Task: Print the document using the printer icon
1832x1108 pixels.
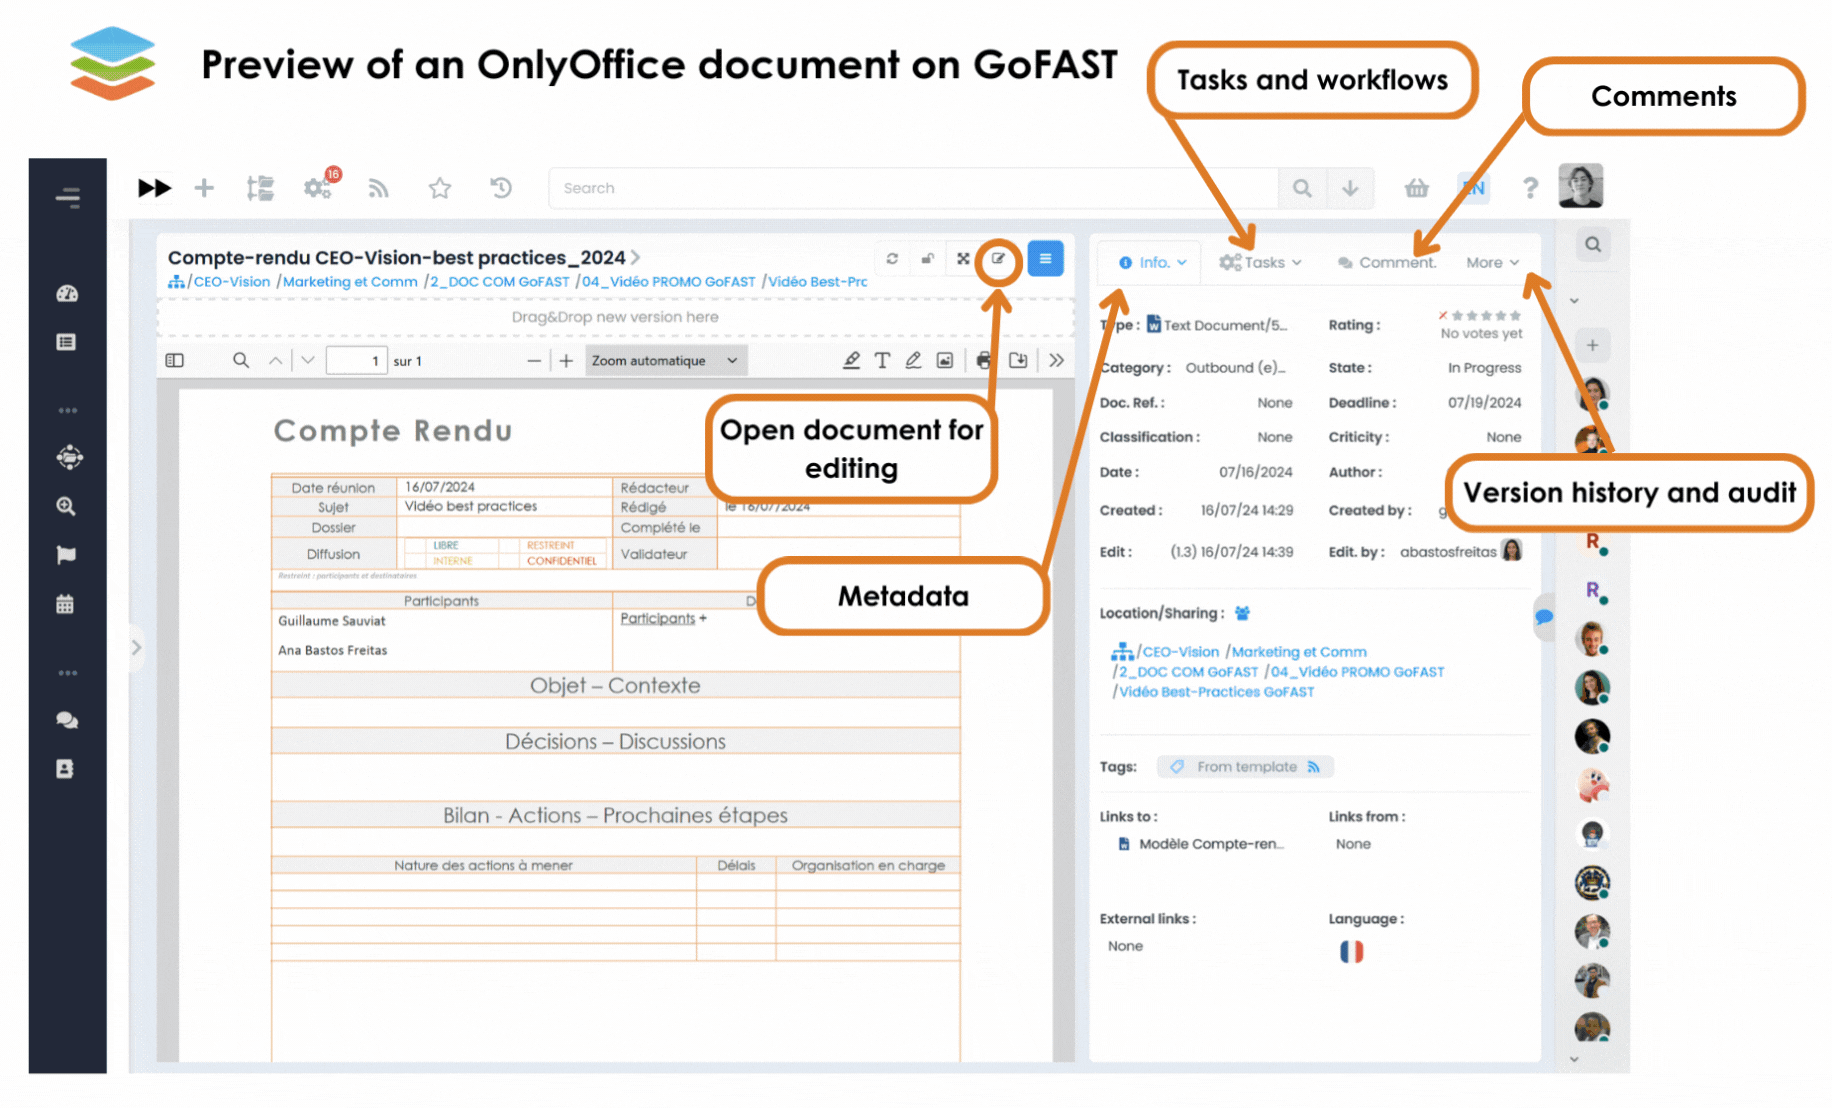Action: pyautogui.click(x=984, y=360)
